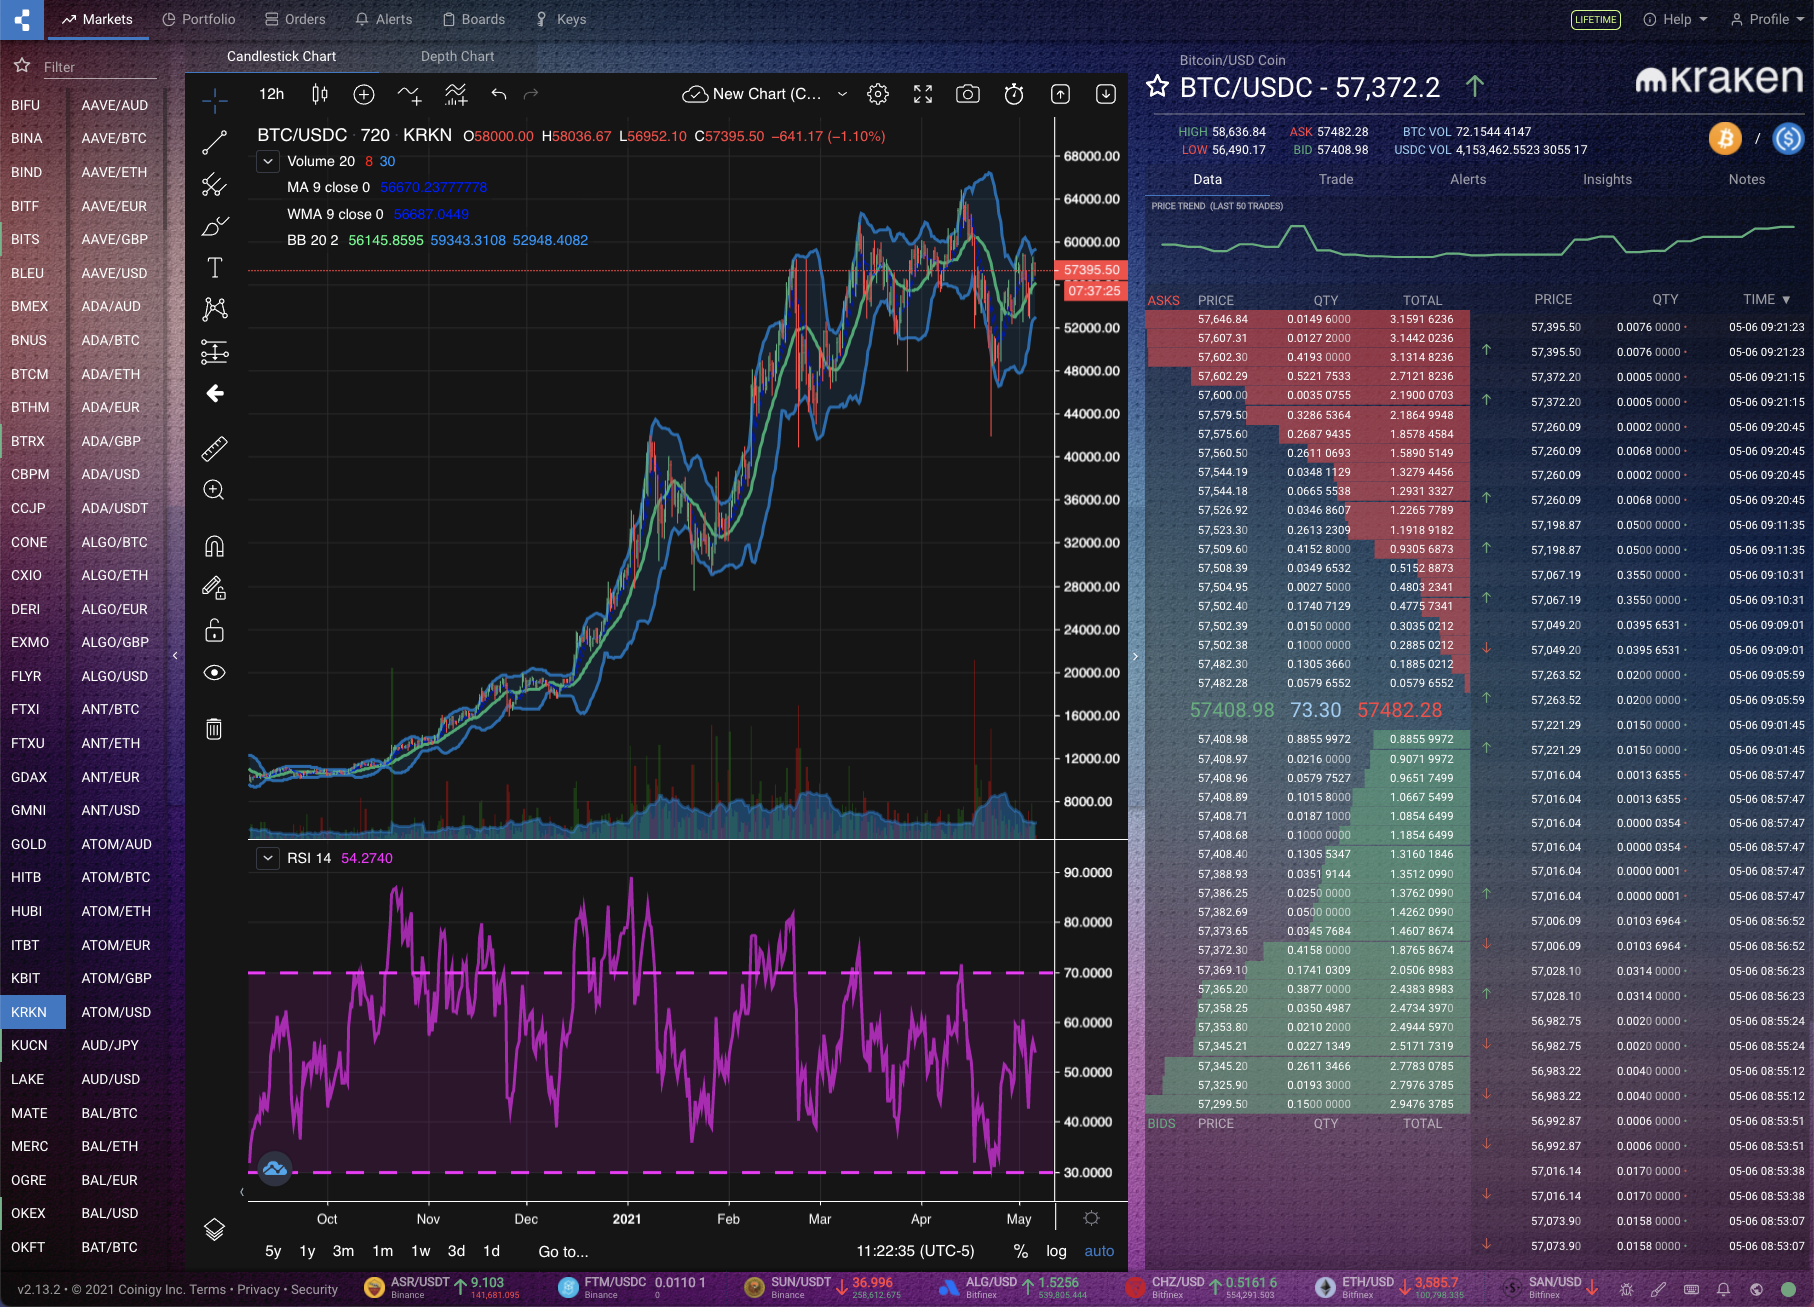This screenshot has height=1307, width=1814.
Task: Hide all drawings with eye icon
Action: (x=214, y=672)
